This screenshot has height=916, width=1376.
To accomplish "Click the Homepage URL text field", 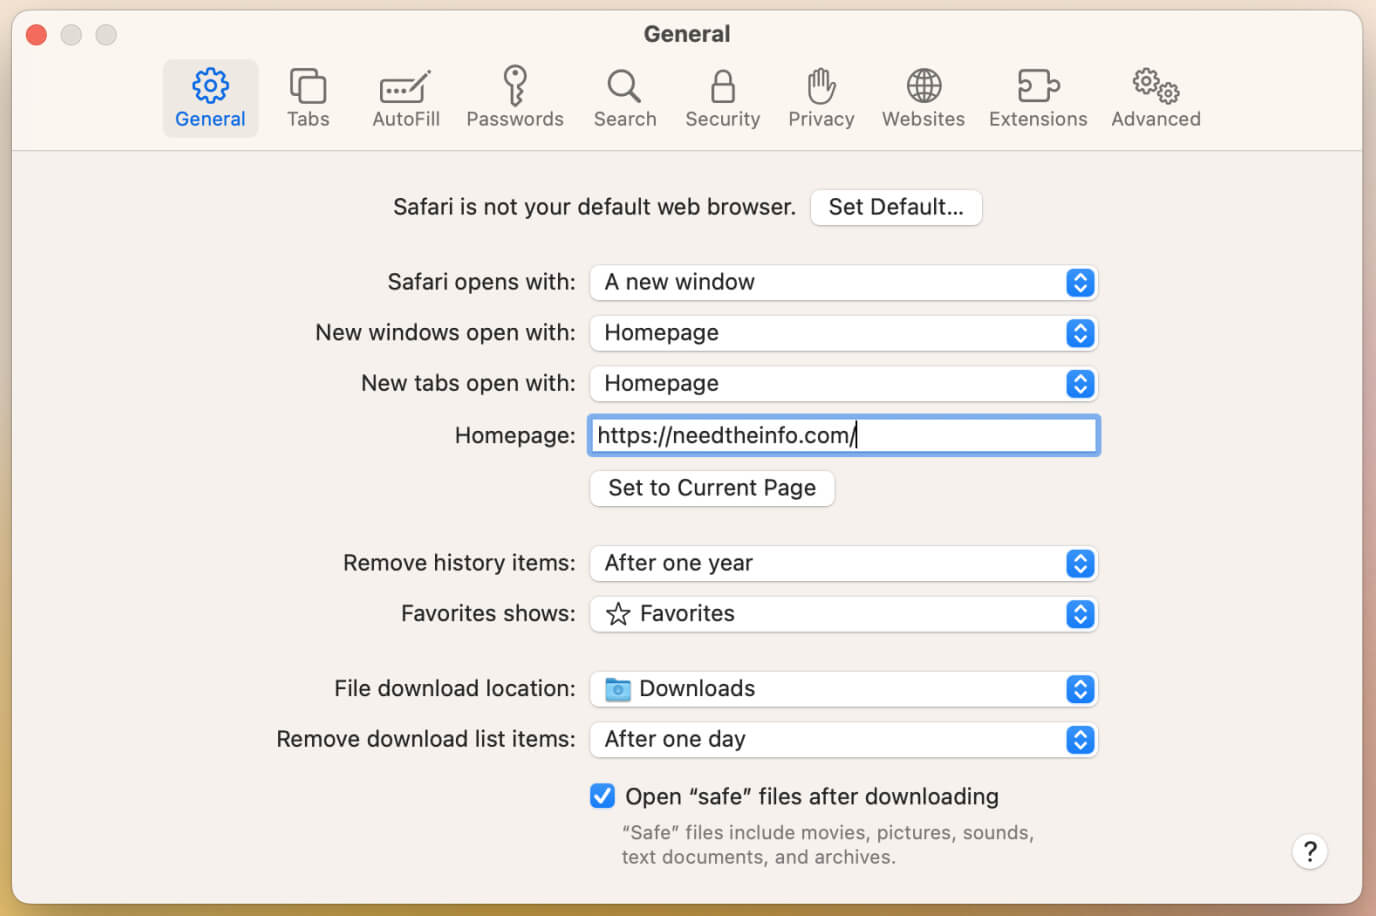I will (x=843, y=436).
